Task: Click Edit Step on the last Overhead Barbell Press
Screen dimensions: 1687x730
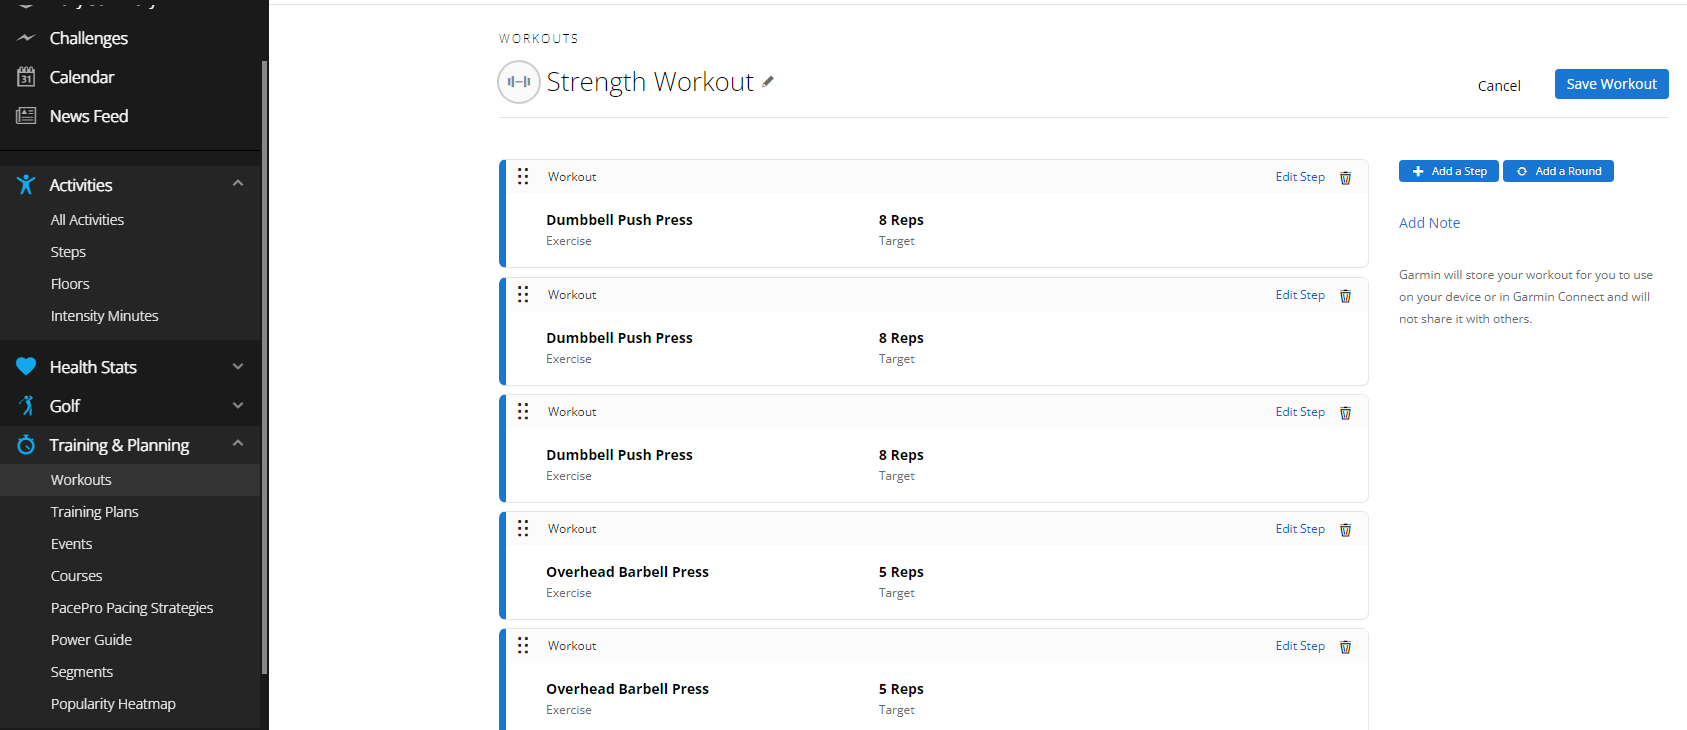Action: coord(1299,646)
